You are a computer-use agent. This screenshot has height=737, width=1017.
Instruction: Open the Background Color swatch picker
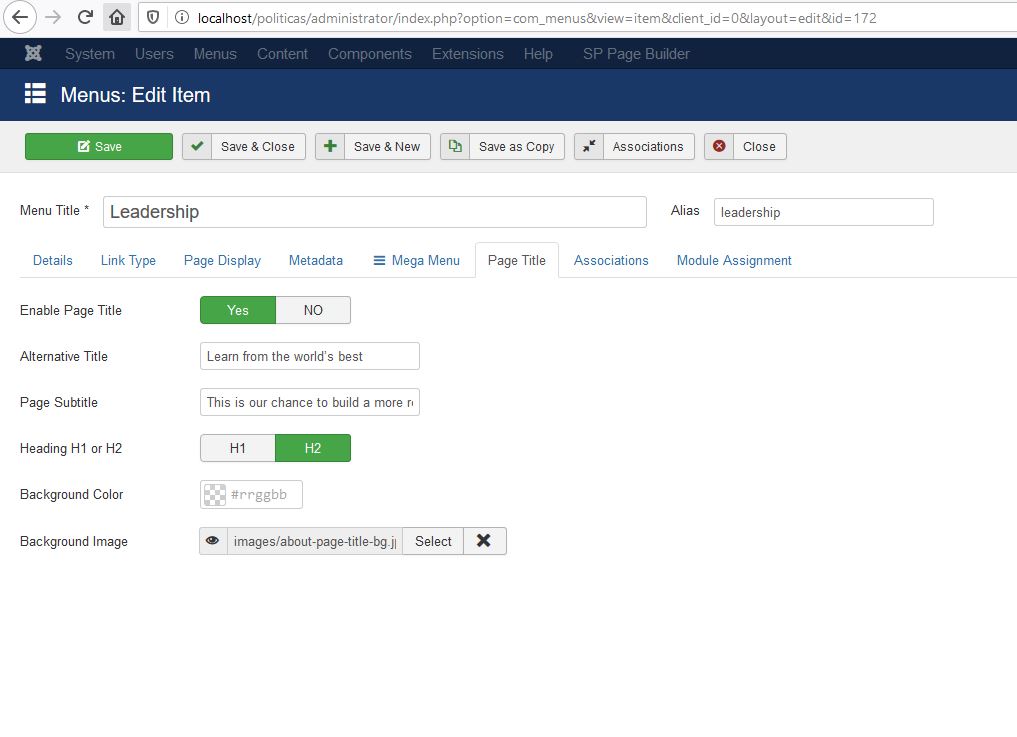pyautogui.click(x=215, y=494)
